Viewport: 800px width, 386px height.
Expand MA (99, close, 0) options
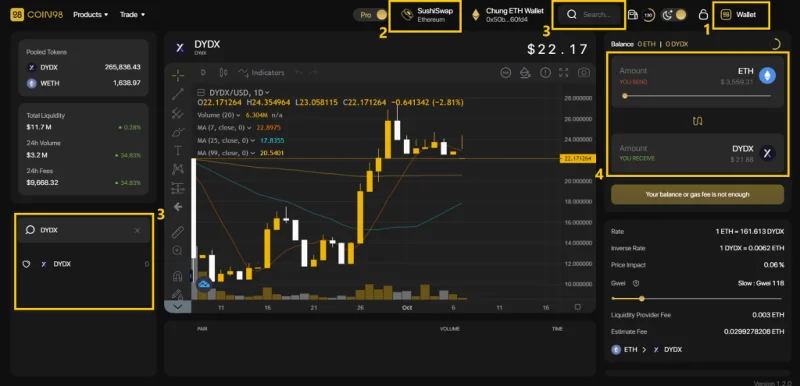coord(253,153)
